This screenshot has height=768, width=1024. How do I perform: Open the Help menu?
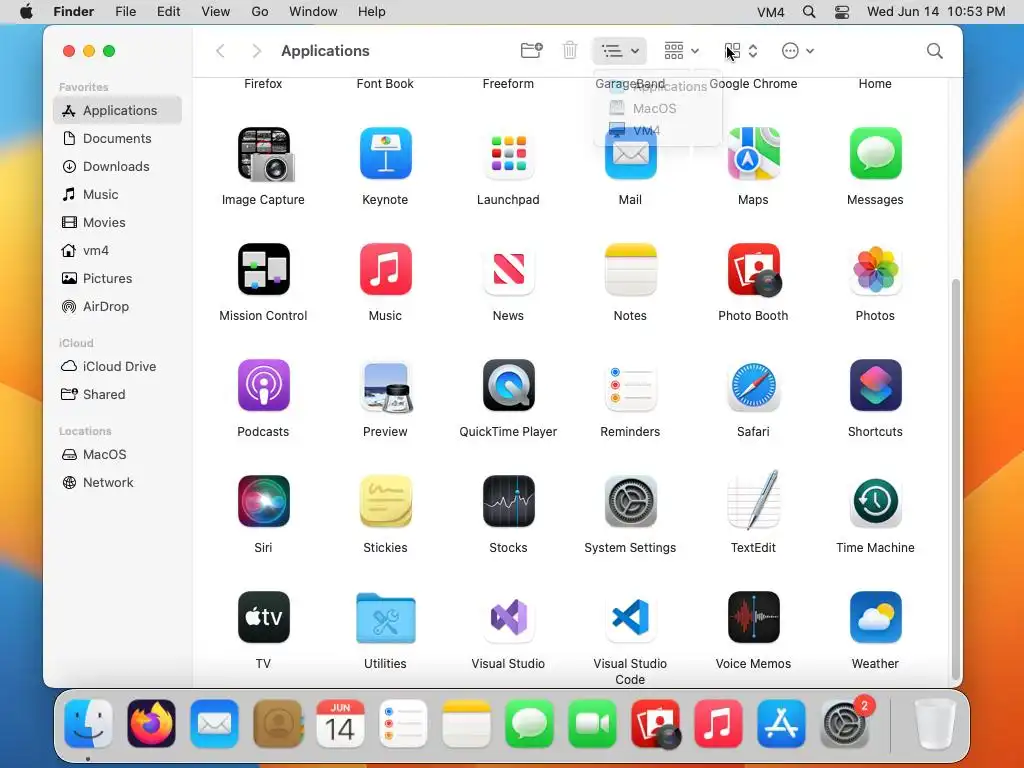click(x=372, y=12)
